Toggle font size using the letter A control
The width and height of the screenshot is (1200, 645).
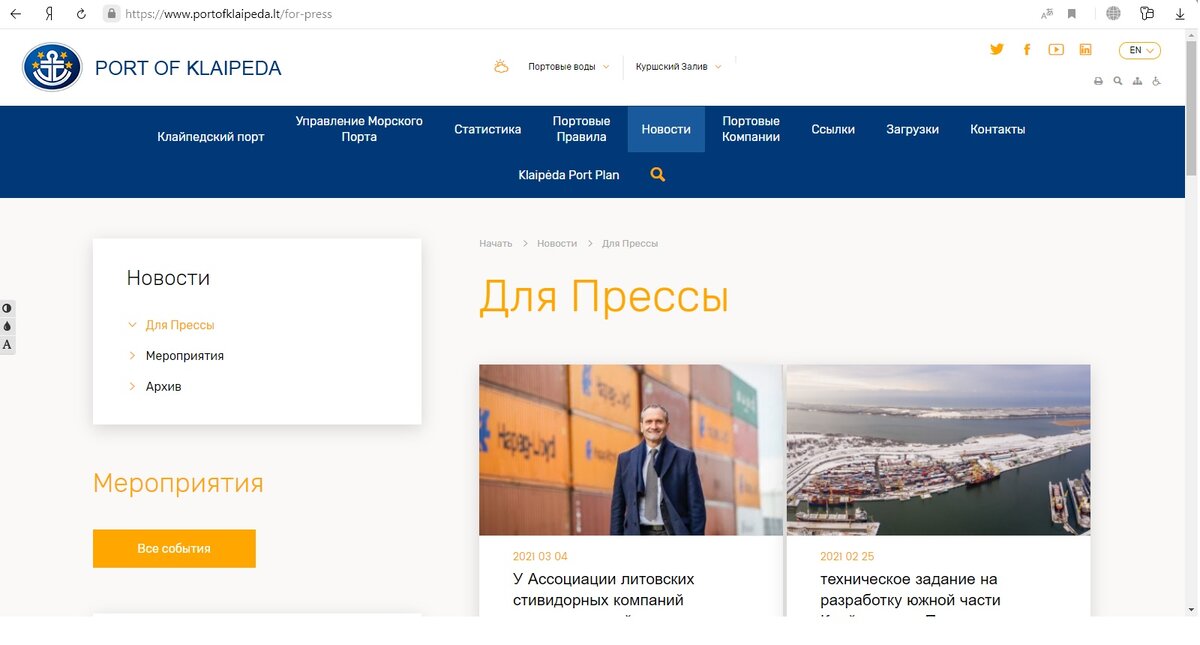7,344
